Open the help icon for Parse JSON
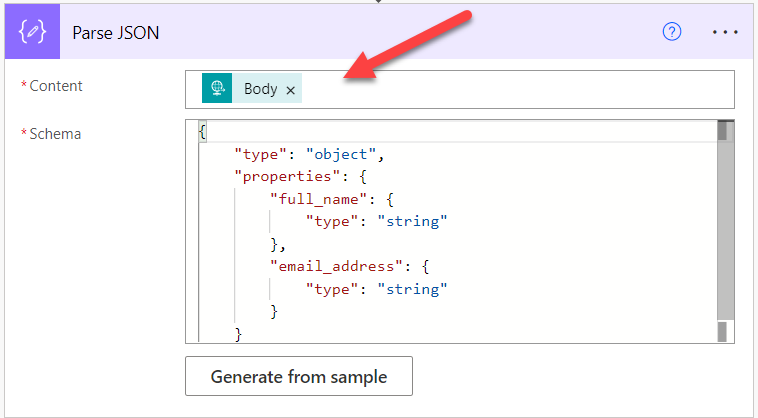 point(672,32)
